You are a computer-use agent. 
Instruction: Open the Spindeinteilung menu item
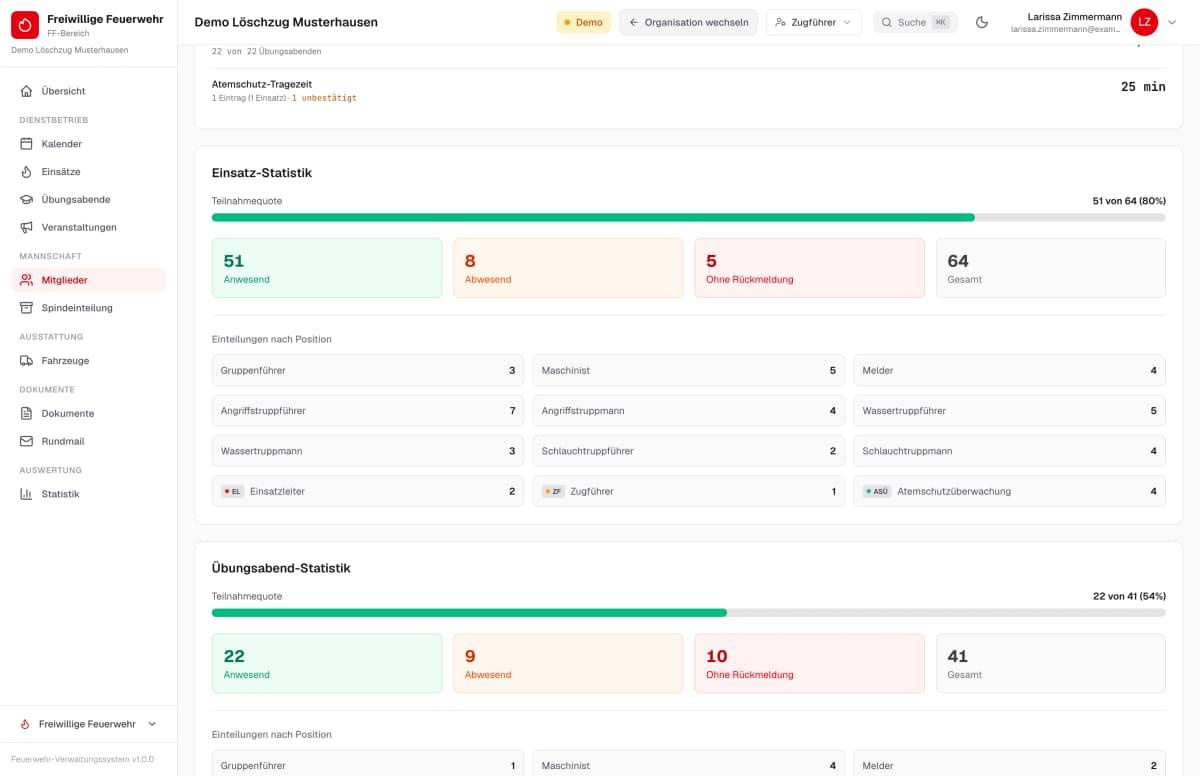(x=88, y=308)
